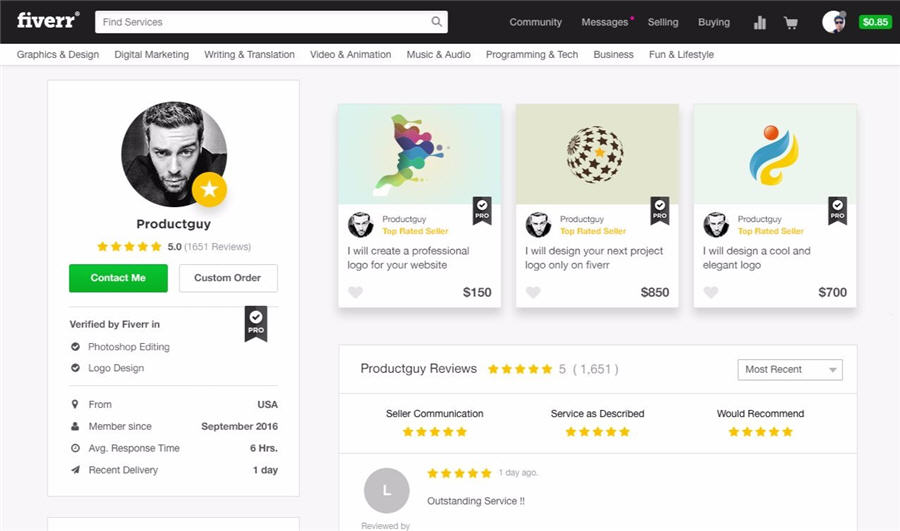The width and height of the screenshot is (900, 531).
Task: Click the Find Services search field
Action: point(271,22)
